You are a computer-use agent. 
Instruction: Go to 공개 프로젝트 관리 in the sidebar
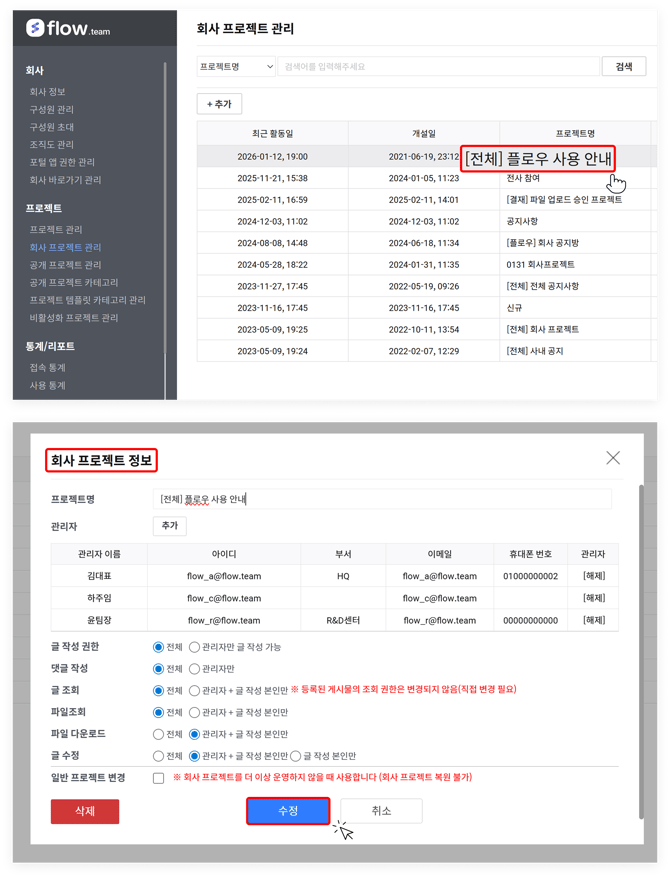65,265
